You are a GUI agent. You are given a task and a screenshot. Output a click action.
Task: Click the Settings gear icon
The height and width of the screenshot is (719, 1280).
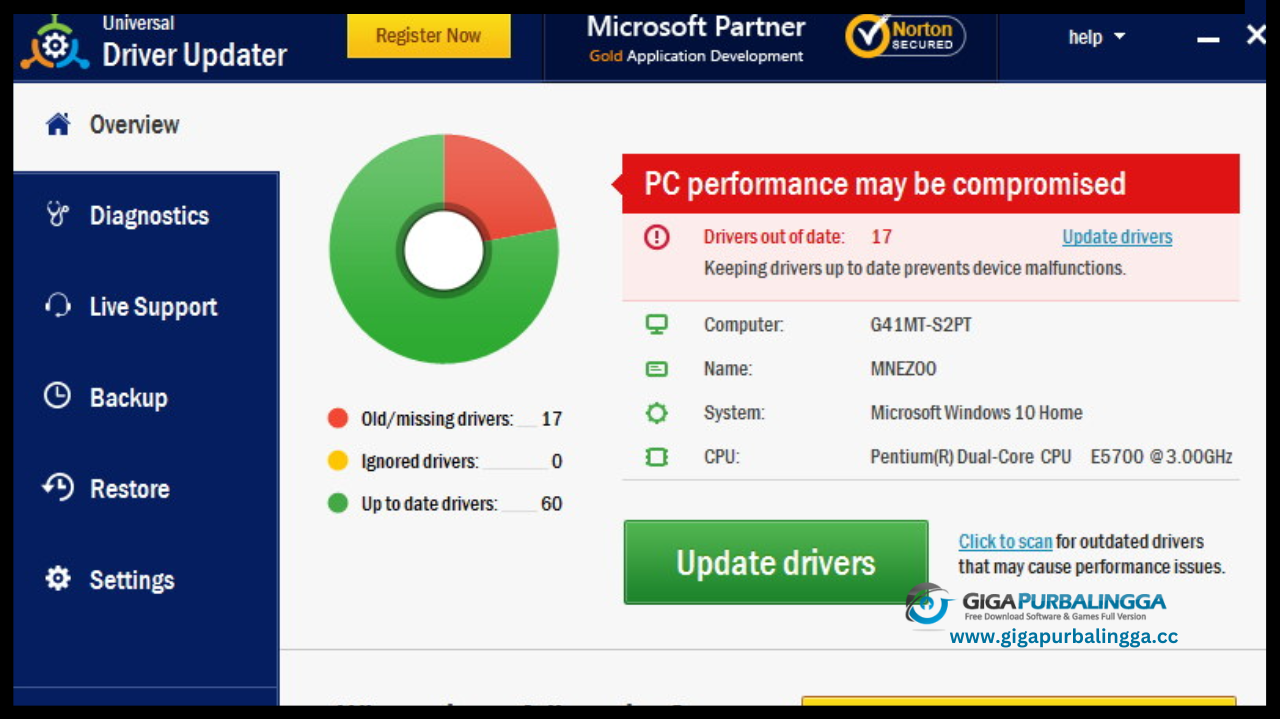pyautogui.click(x=58, y=579)
